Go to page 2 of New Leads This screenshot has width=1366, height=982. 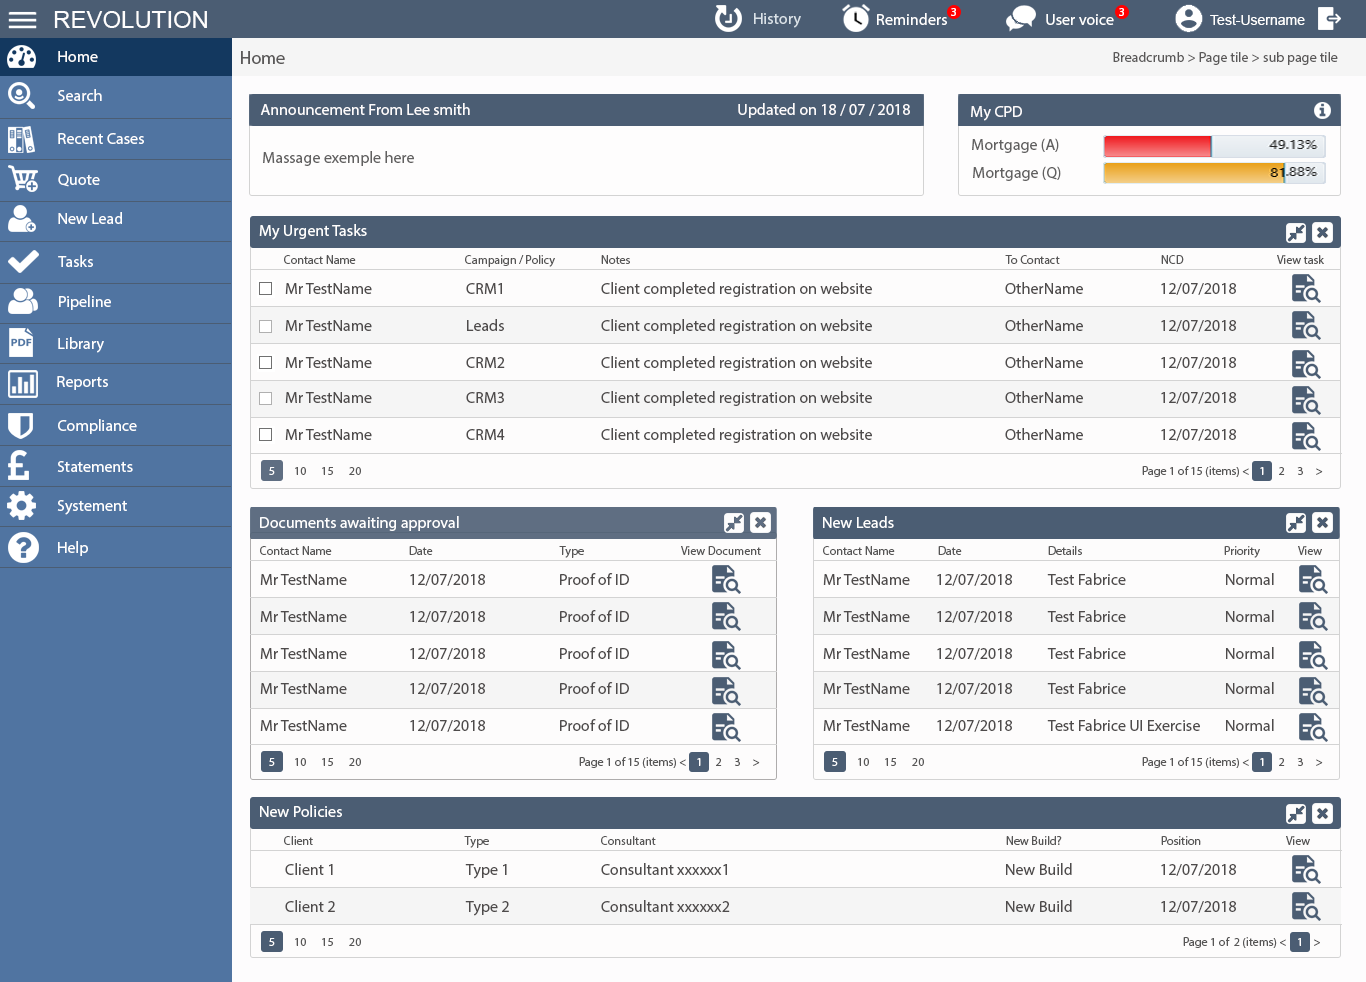click(1281, 762)
